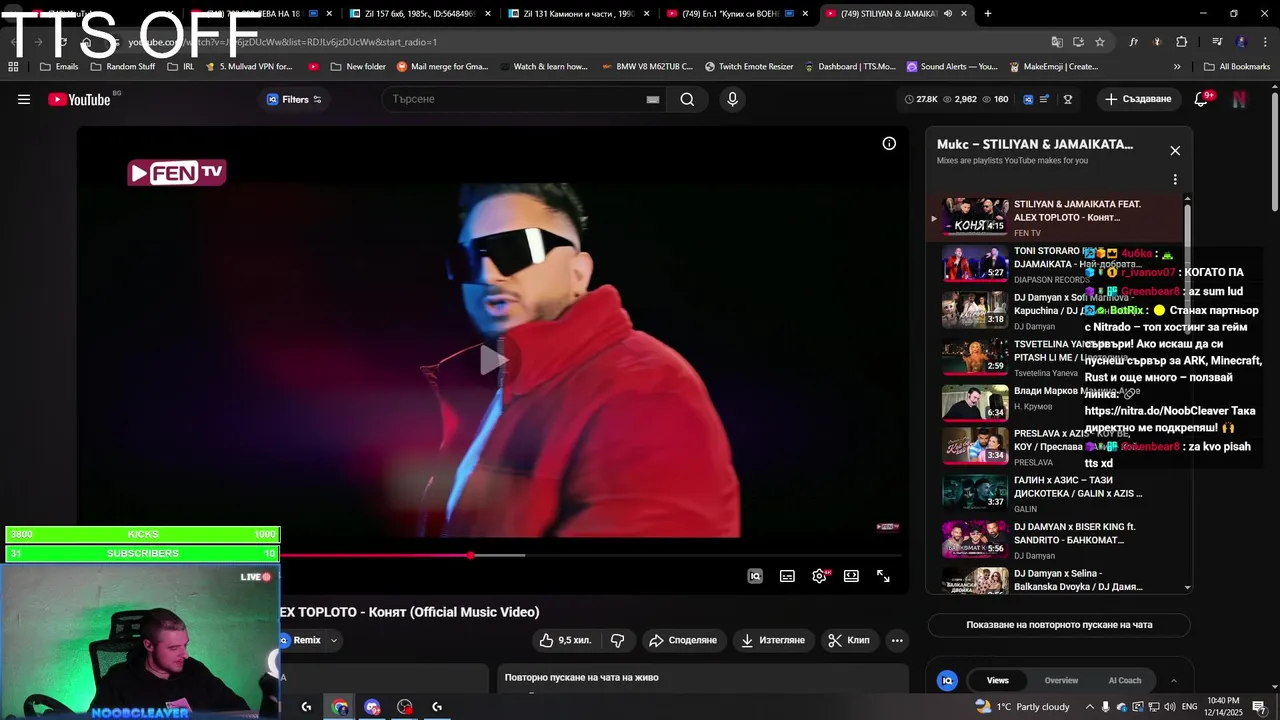Open a new browser tab

[x=988, y=14]
